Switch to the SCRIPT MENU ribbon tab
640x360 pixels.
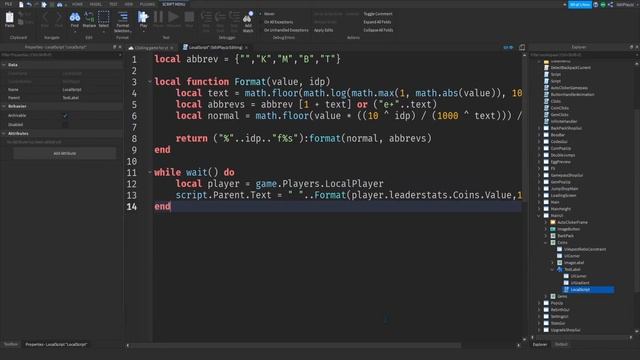pos(173,4)
